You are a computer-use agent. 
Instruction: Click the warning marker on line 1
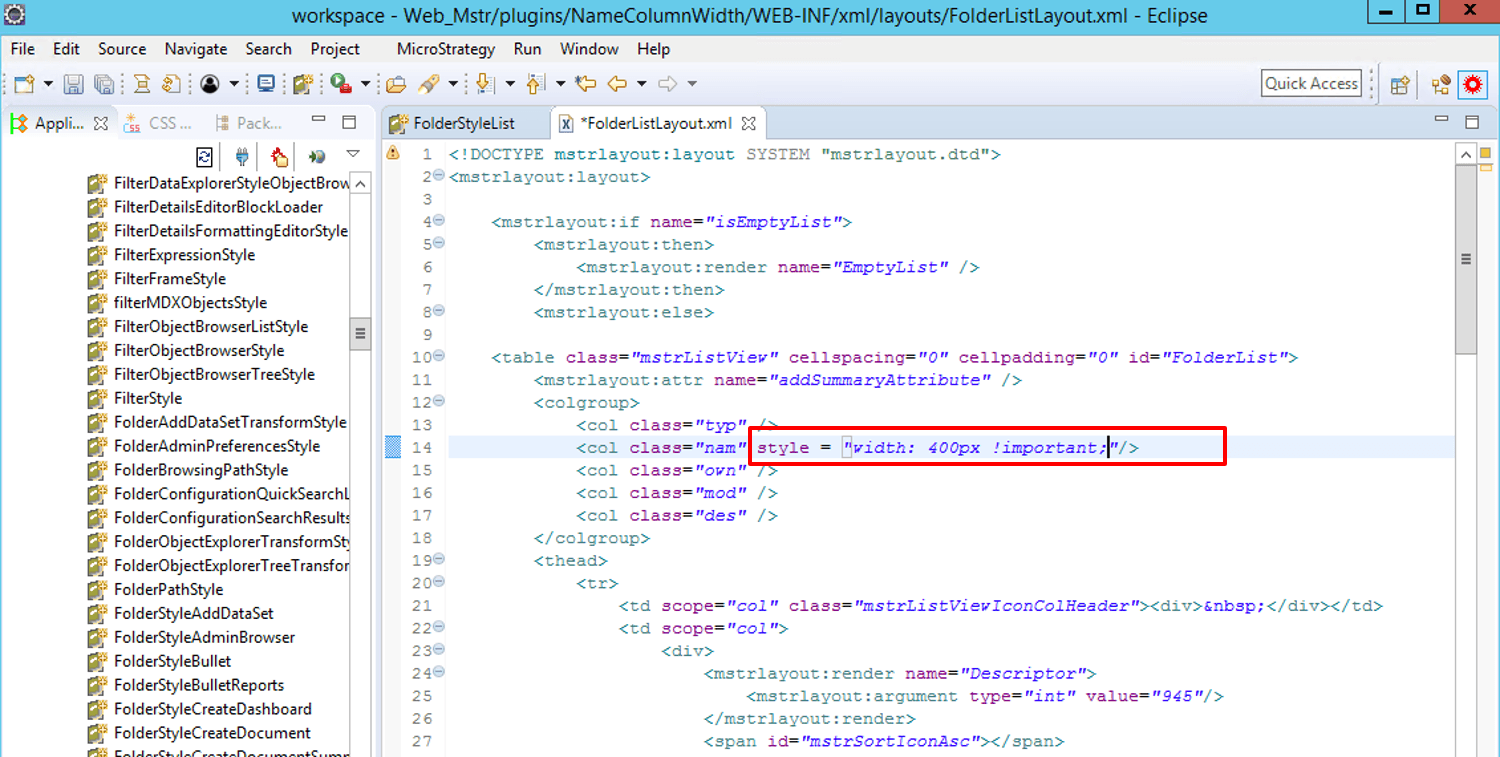pyautogui.click(x=392, y=153)
